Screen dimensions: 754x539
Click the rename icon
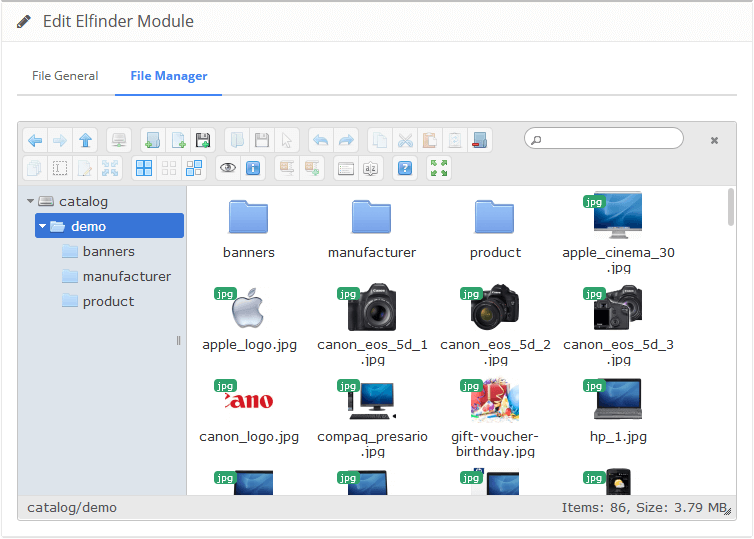[x=60, y=168]
